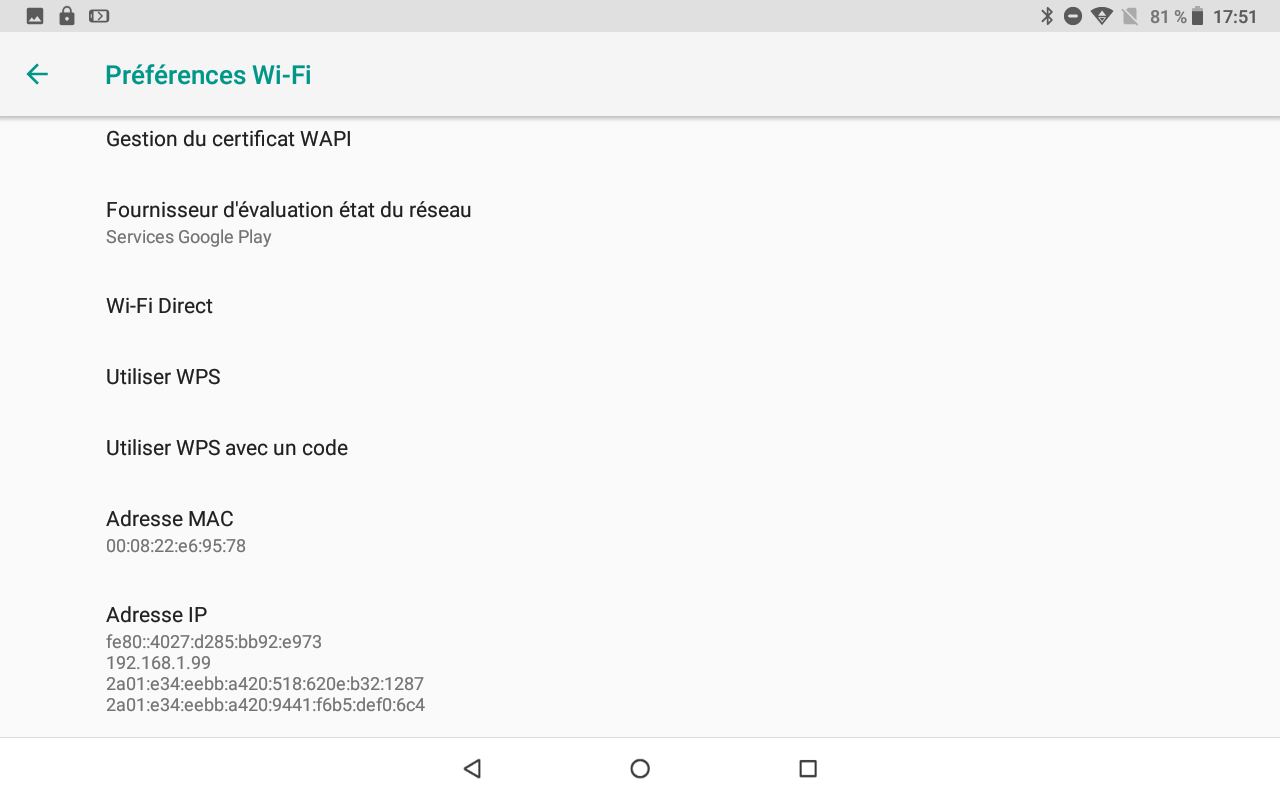Tap the Home circle navigation button

[640, 768]
